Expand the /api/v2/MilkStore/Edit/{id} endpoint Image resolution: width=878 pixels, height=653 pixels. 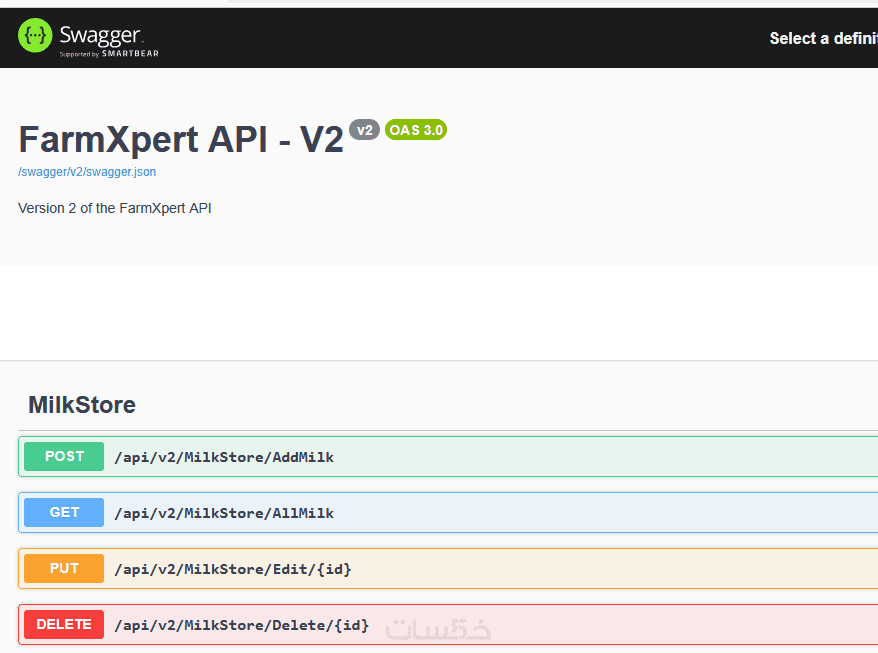click(x=233, y=569)
